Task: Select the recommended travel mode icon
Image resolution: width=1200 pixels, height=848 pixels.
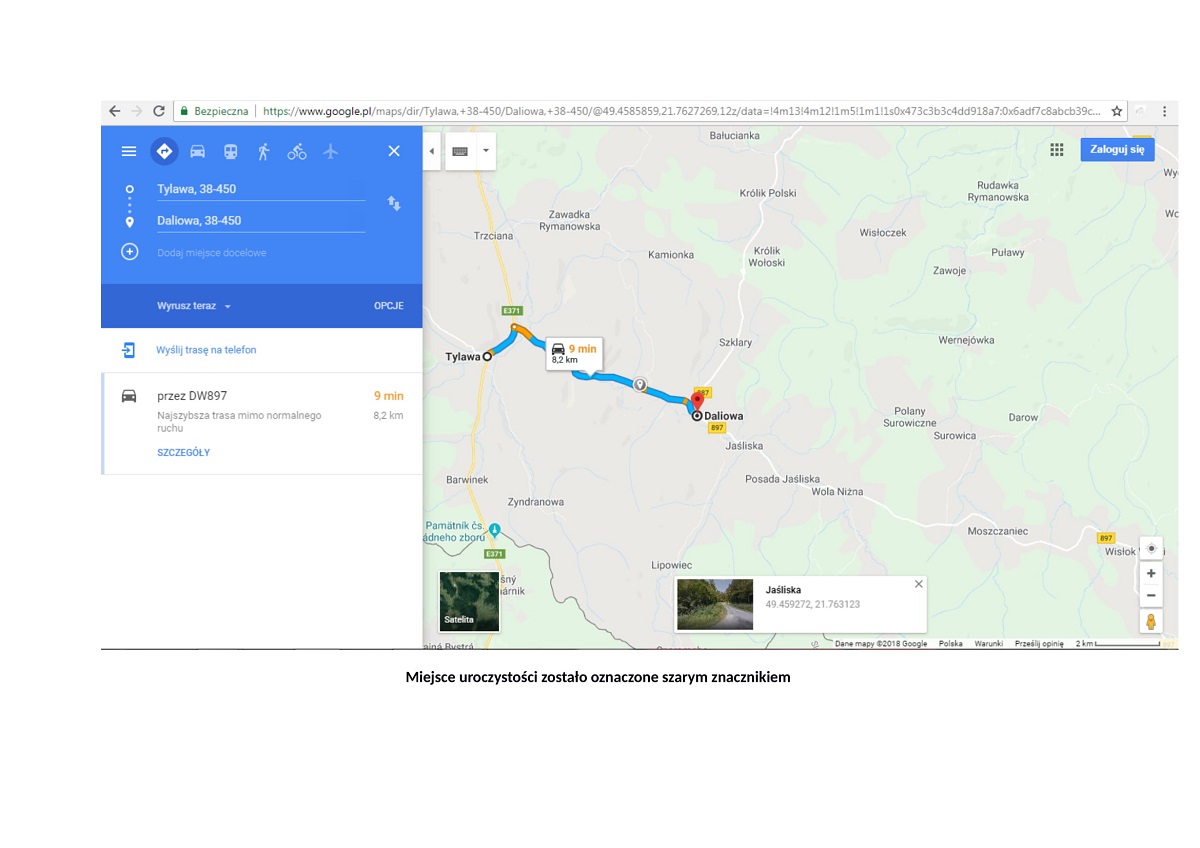Action: click(164, 151)
